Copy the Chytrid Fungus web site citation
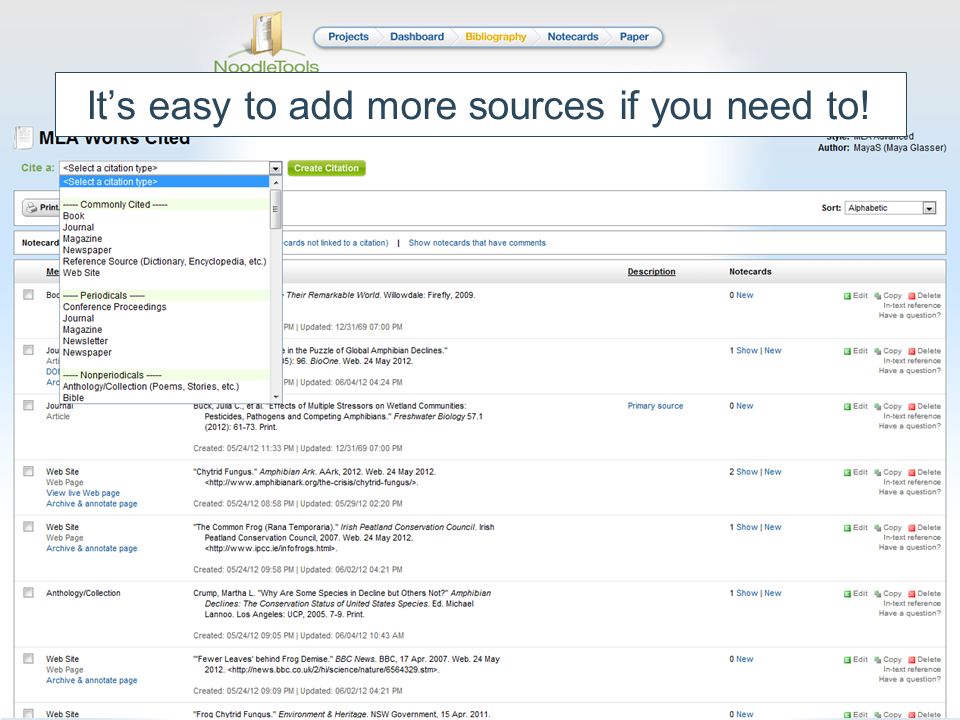Screen dimensions: 960x720 (888, 473)
